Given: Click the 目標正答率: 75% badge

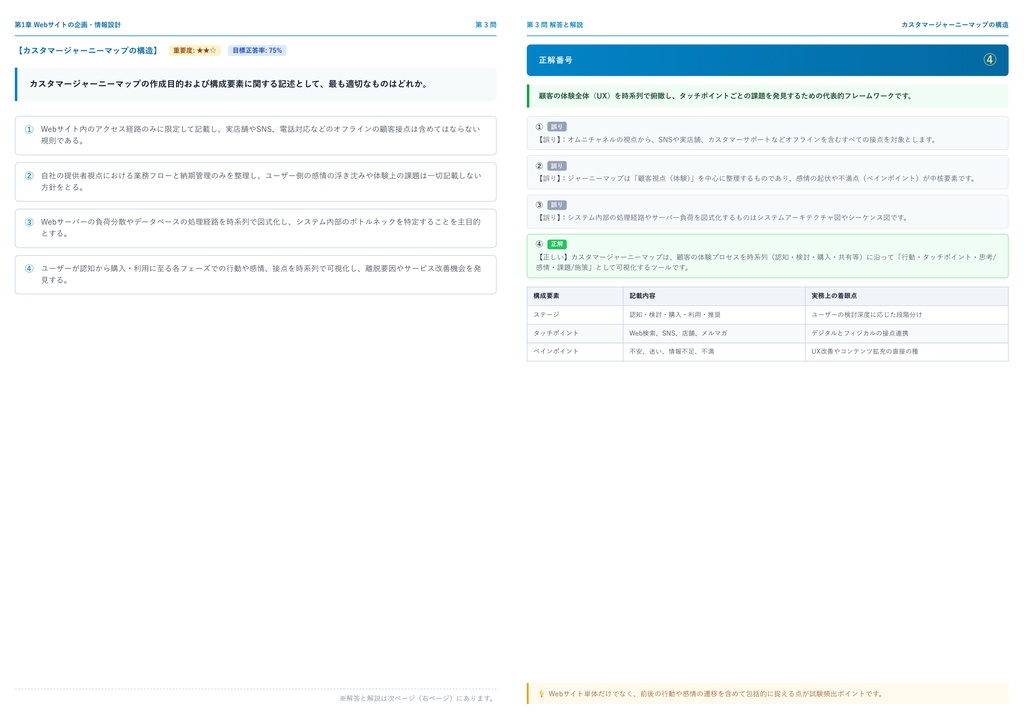Looking at the screenshot, I should 257,50.
